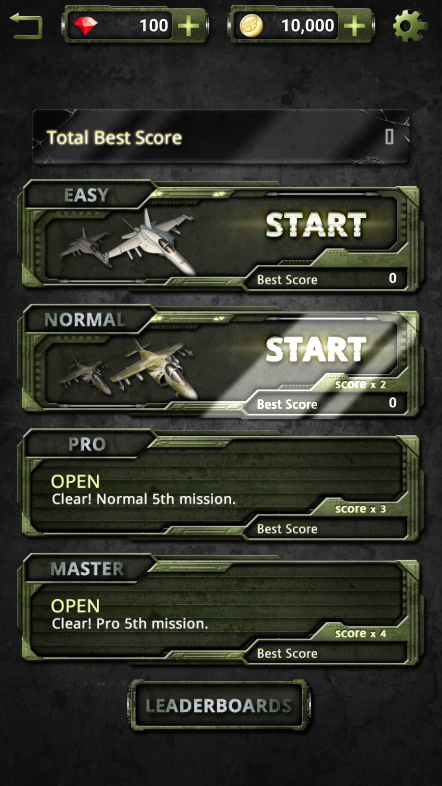Open settings via the gear icon
Image resolution: width=442 pixels, height=786 pixels.
pyautogui.click(x=410, y=26)
